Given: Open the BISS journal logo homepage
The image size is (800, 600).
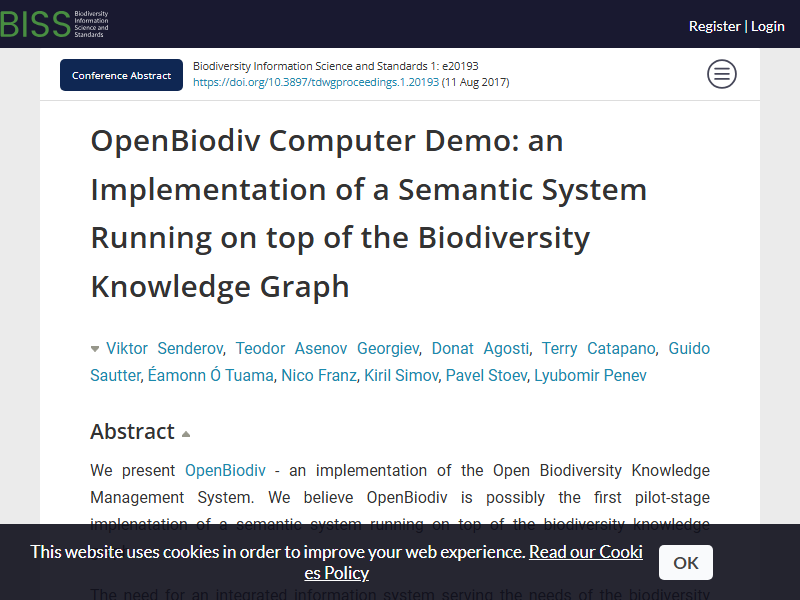Looking at the screenshot, I should pyautogui.click(x=54, y=24).
